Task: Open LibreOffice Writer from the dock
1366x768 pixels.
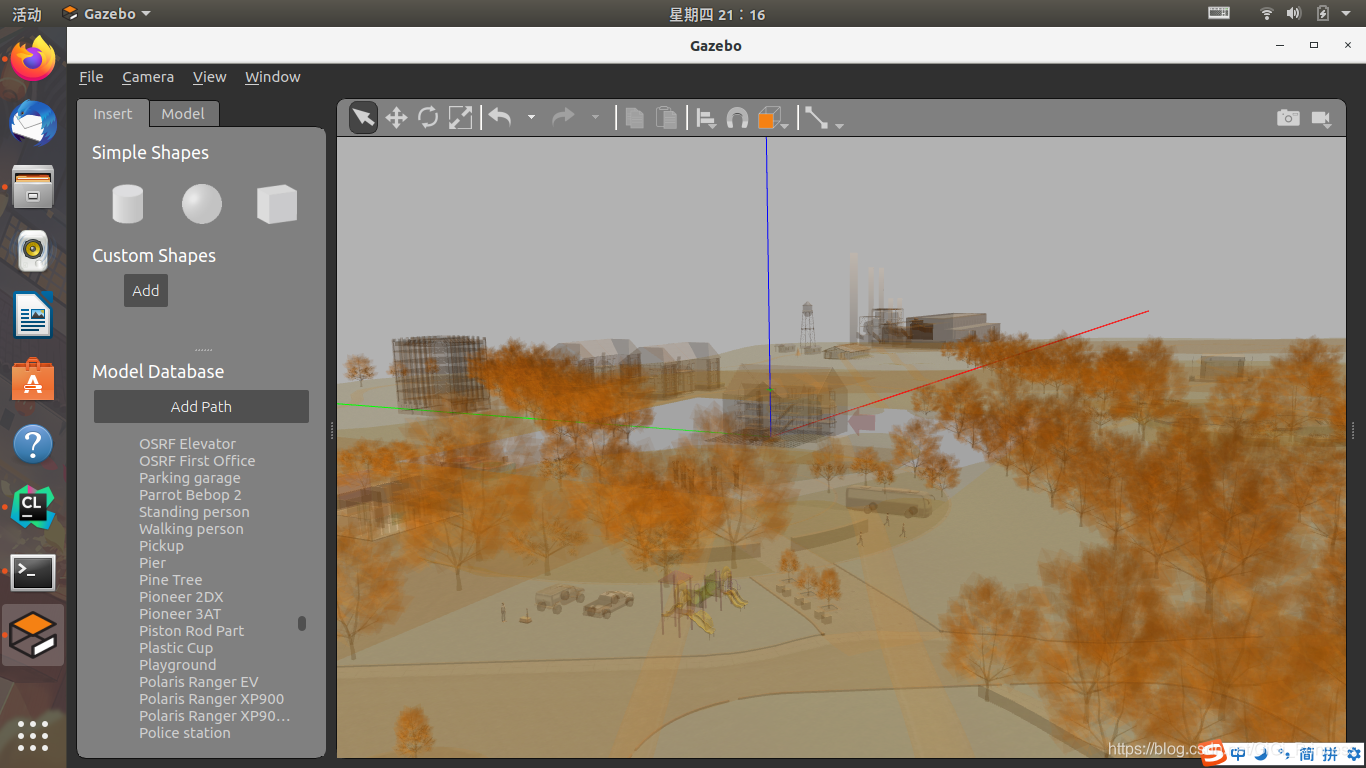Action: [x=33, y=316]
